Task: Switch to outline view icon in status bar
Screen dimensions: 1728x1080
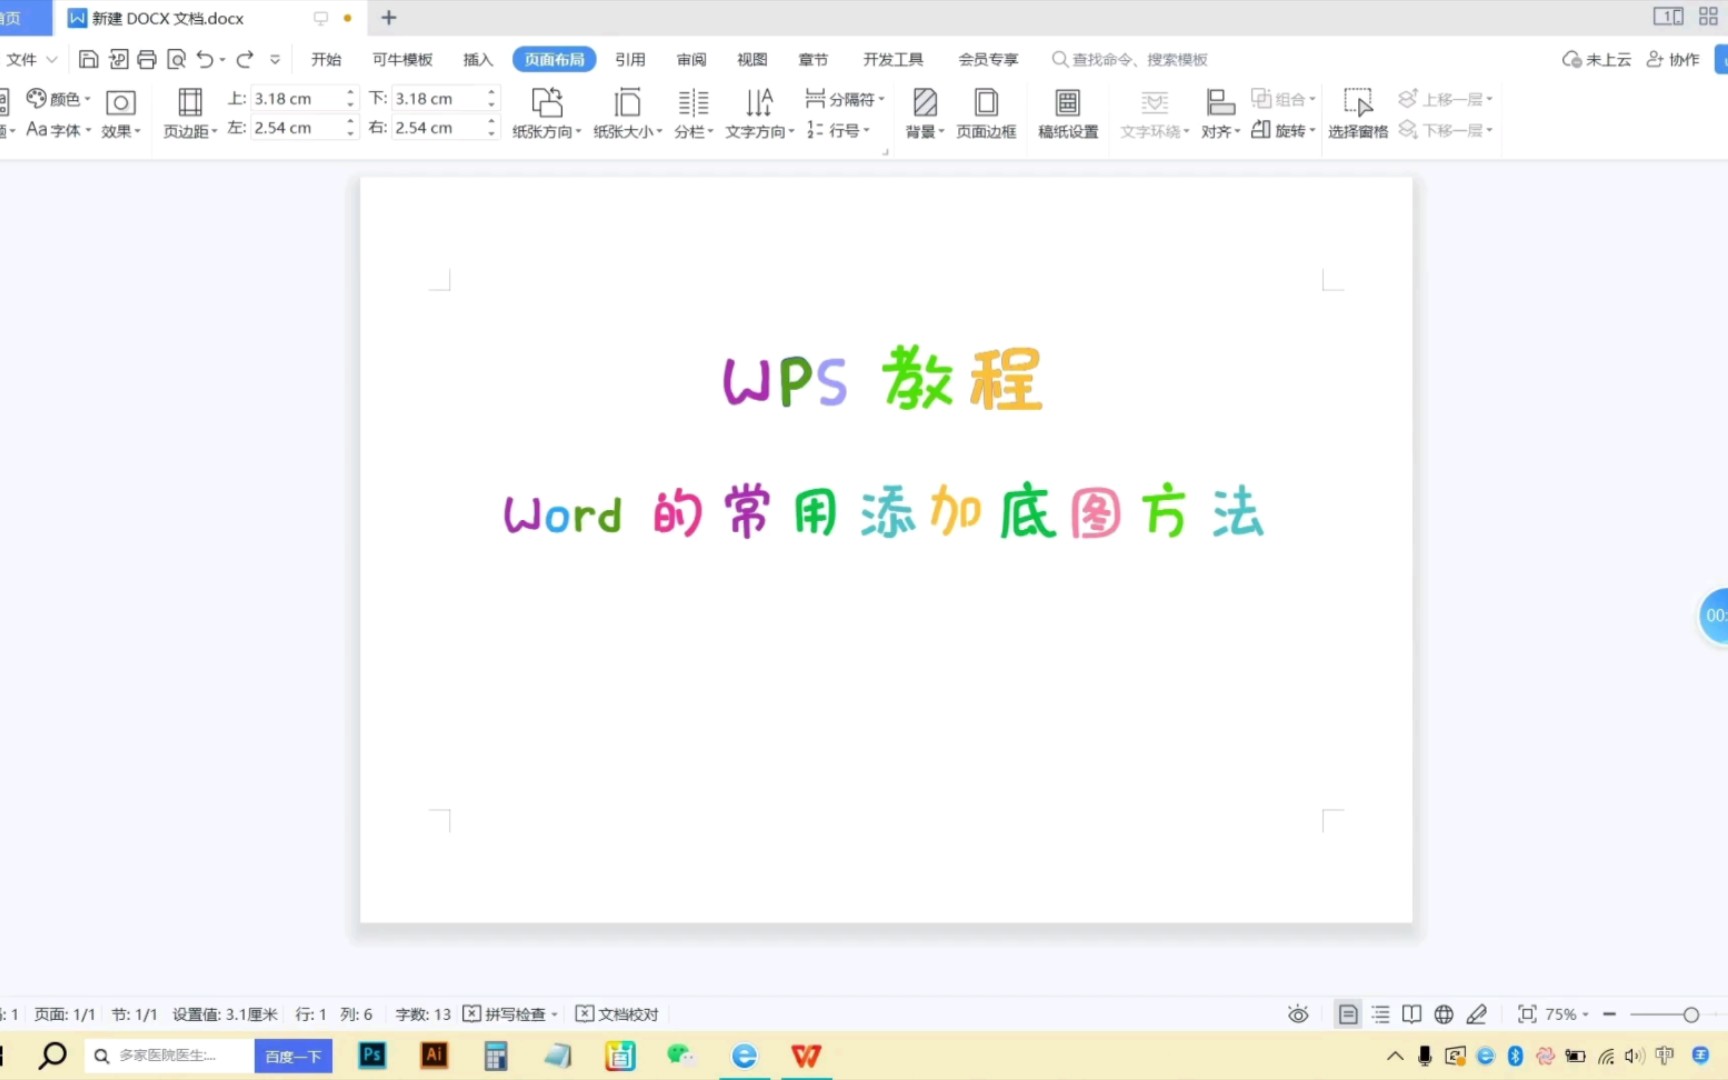Action: click(x=1381, y=1014)
